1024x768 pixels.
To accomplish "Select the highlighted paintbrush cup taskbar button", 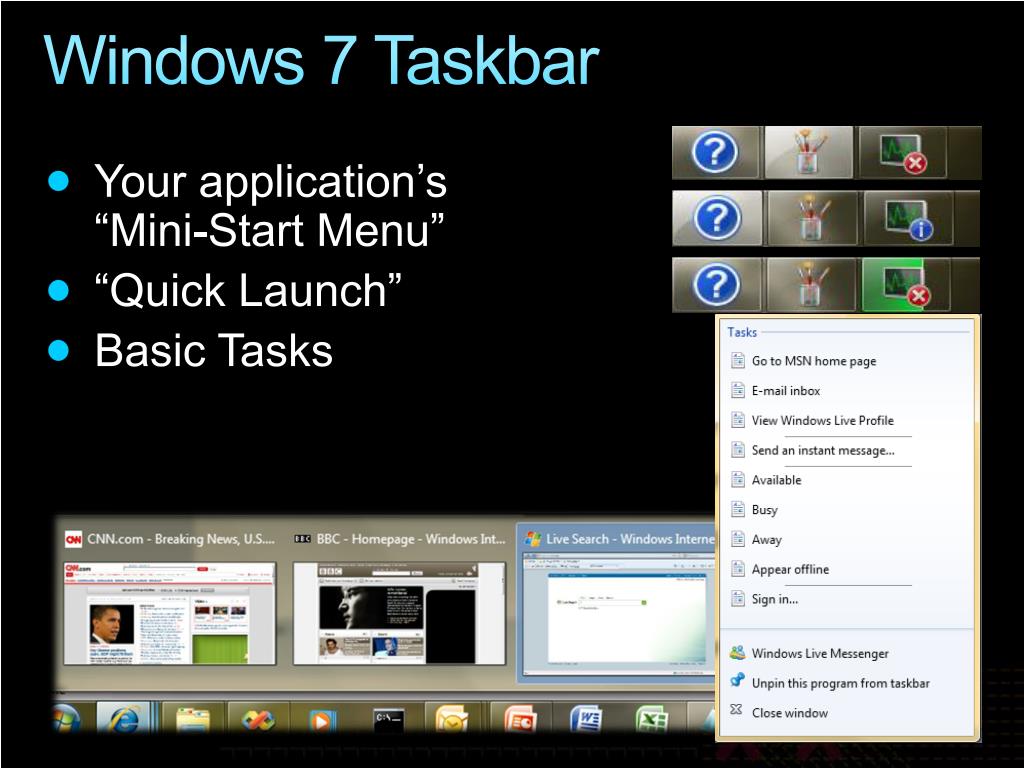I will pos(808,152).
